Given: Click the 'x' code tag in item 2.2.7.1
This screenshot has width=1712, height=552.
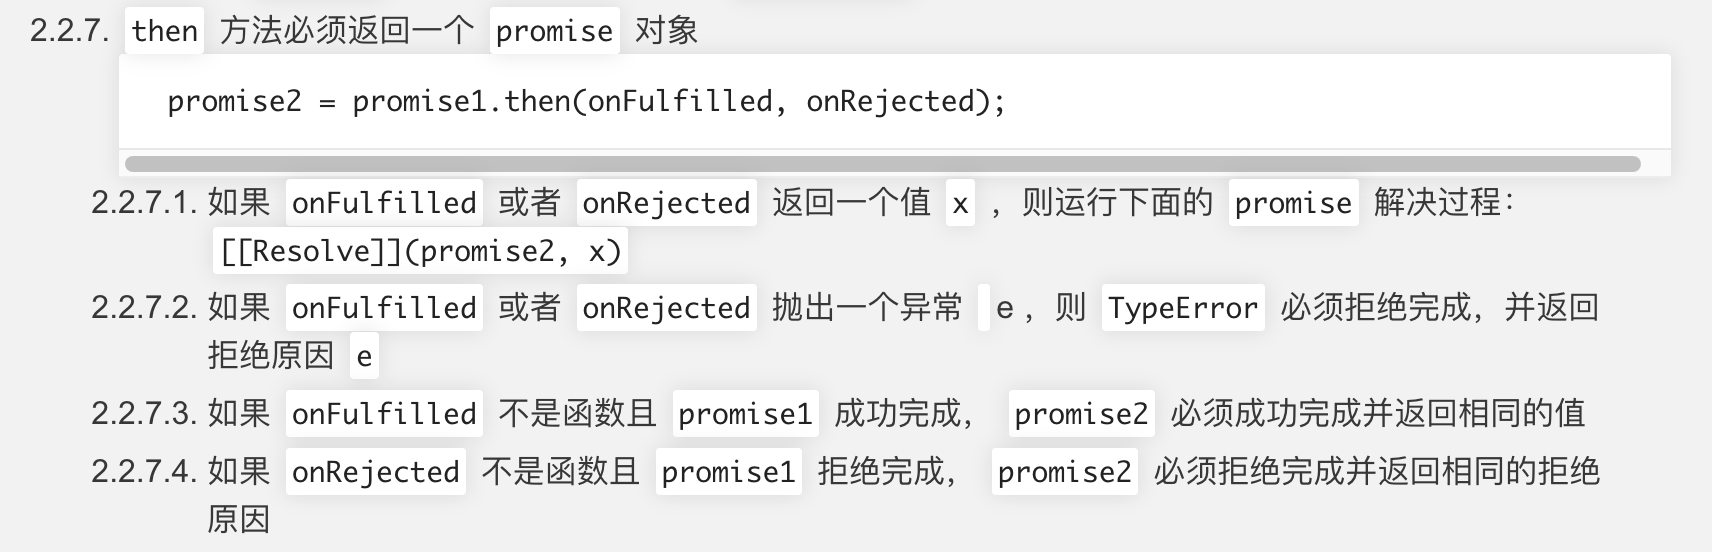Looking at the screenshot, I should click(960, 202).
